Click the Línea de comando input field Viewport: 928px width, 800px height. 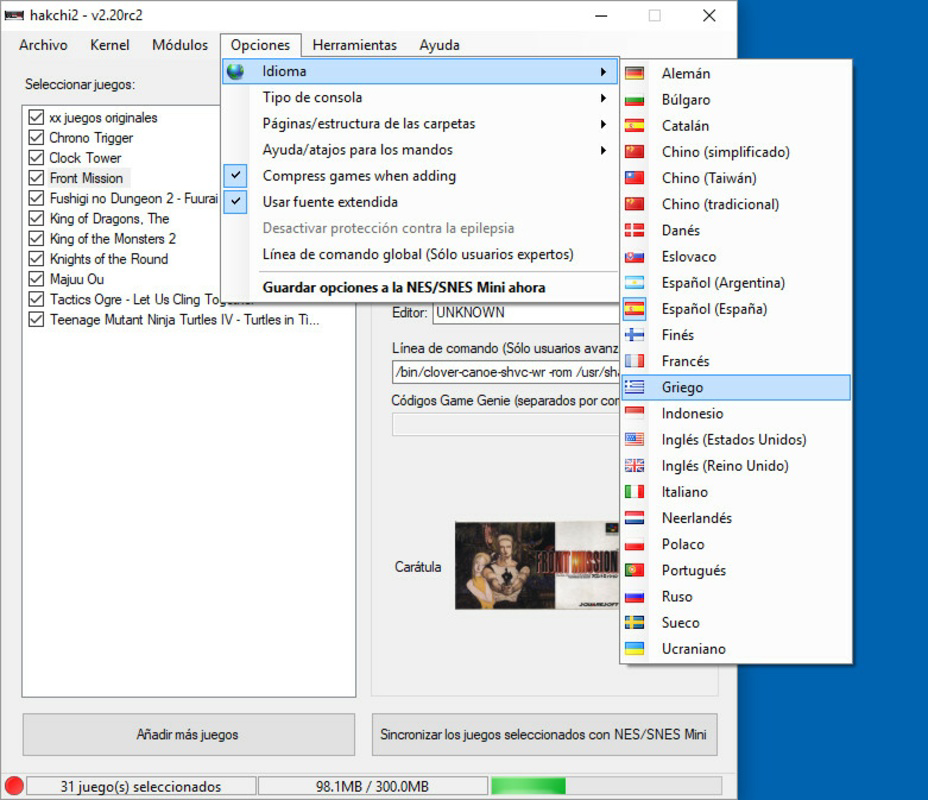tap(505, 372)
